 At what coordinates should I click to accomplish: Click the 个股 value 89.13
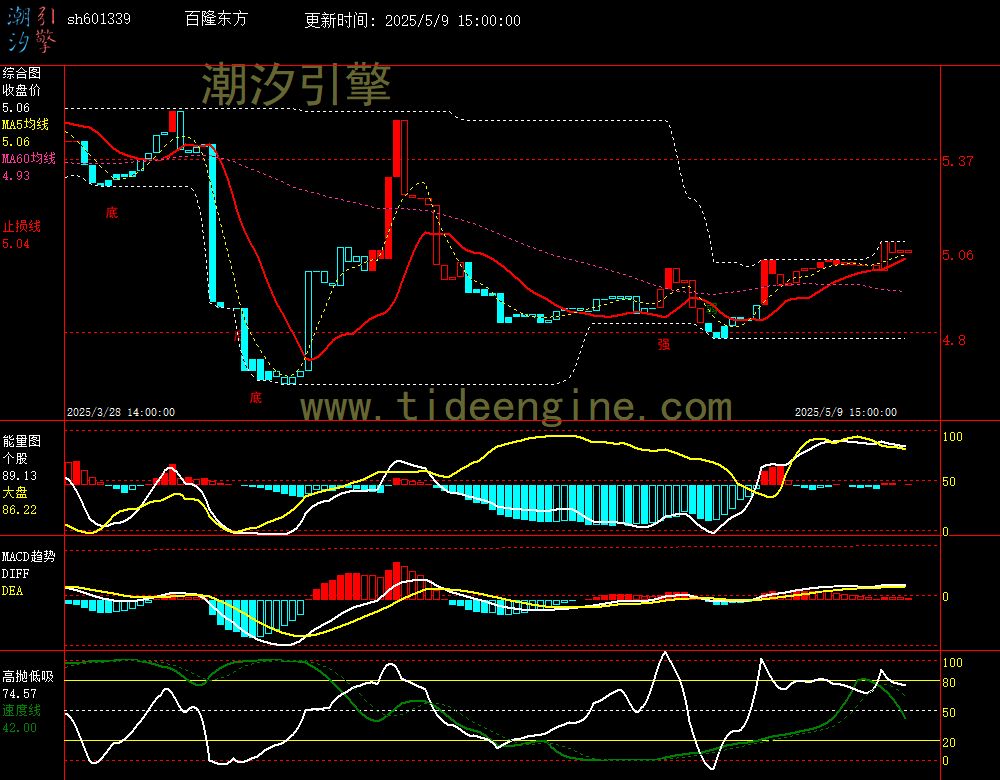coord(19,476)
